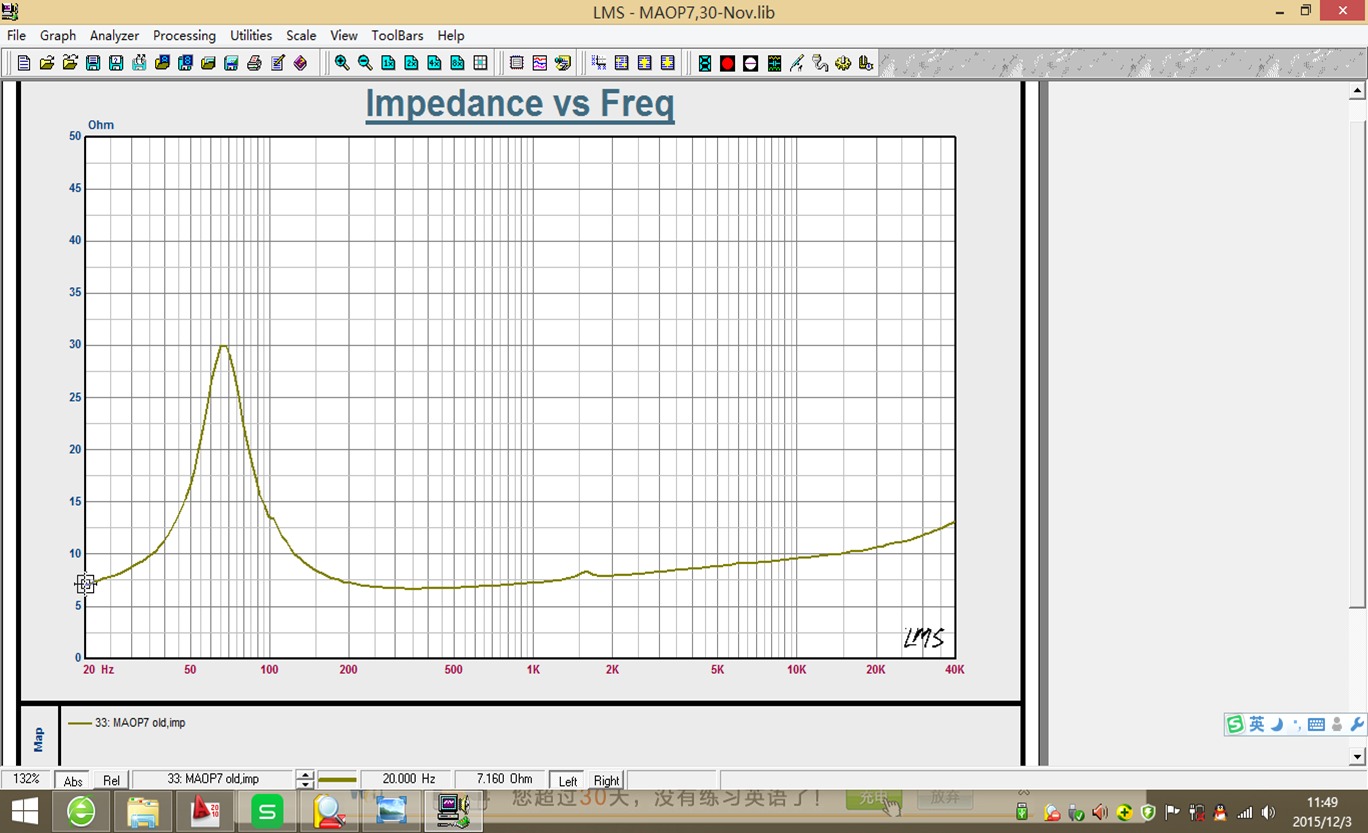Viewport: 1368px width, 833px height.
Task: Click the curve selector spinner arrows
Action: click(306, 780)
